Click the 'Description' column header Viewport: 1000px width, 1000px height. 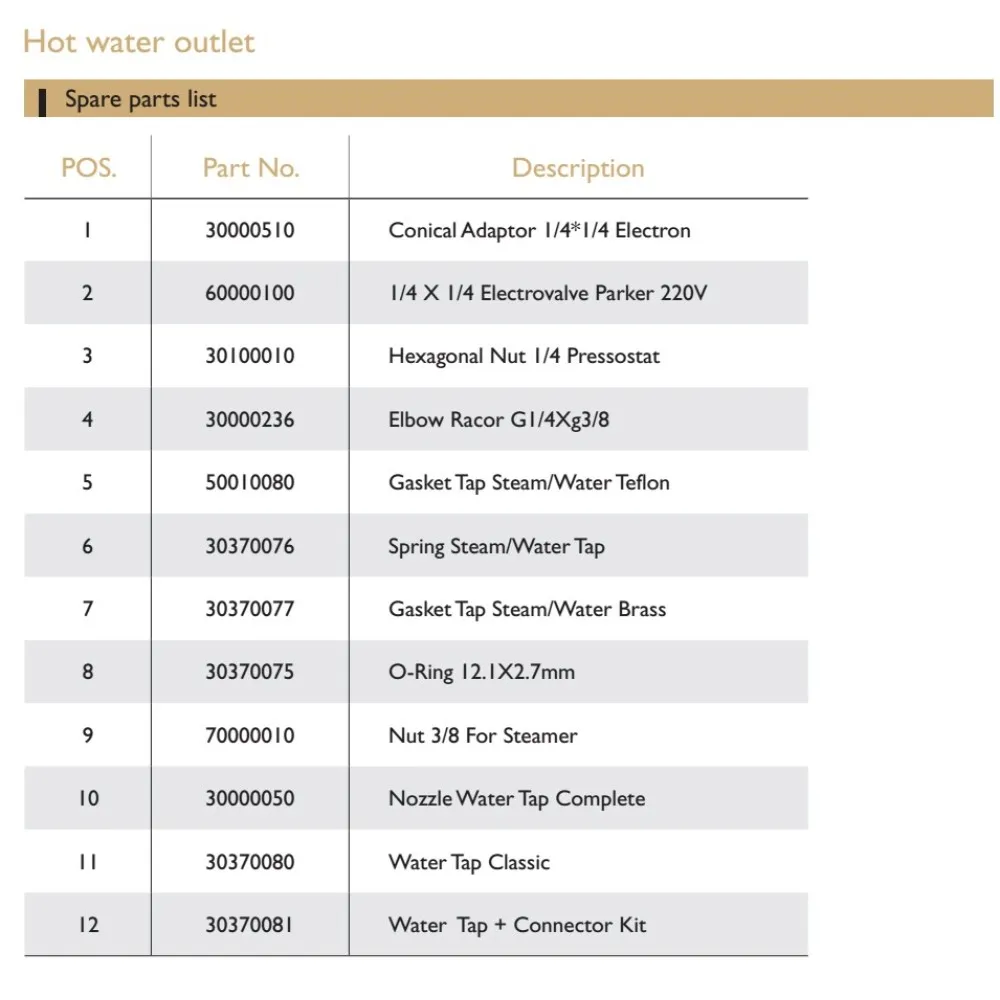coord(578,168)
